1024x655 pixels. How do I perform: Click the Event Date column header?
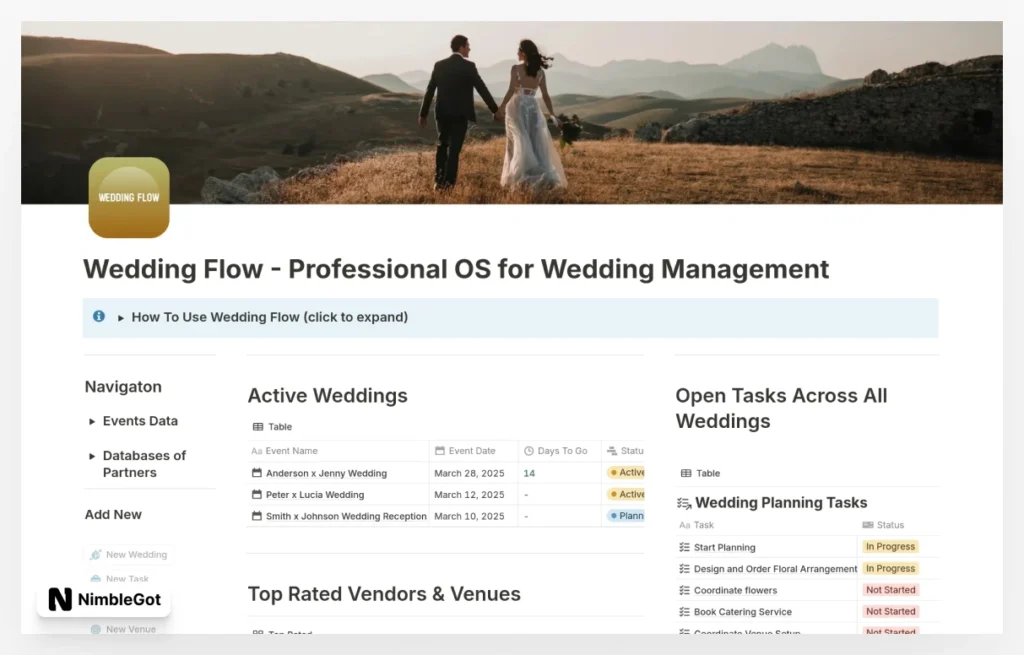[x=473, y=451]
